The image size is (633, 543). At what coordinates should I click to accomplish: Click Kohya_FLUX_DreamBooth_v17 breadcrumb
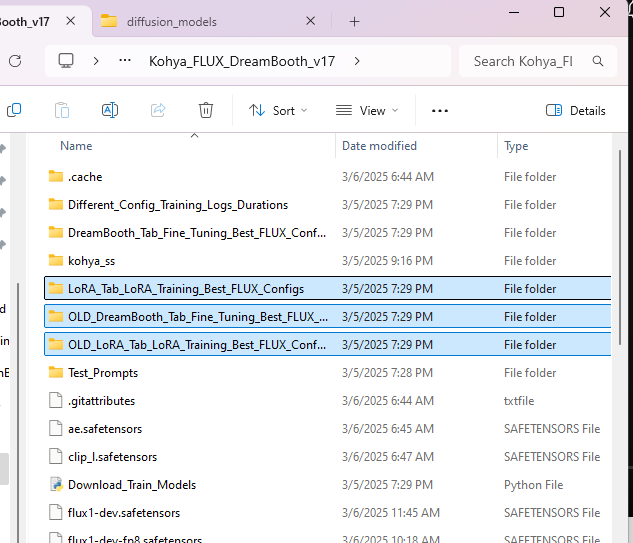242,61
